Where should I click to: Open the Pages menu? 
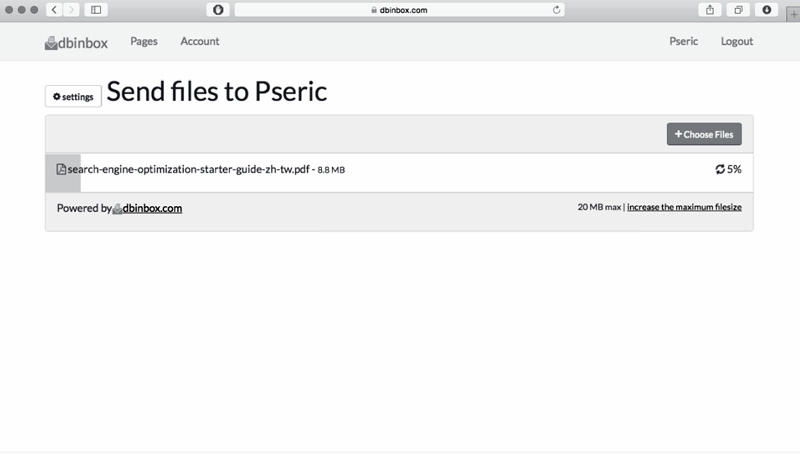tap(144, 42)
